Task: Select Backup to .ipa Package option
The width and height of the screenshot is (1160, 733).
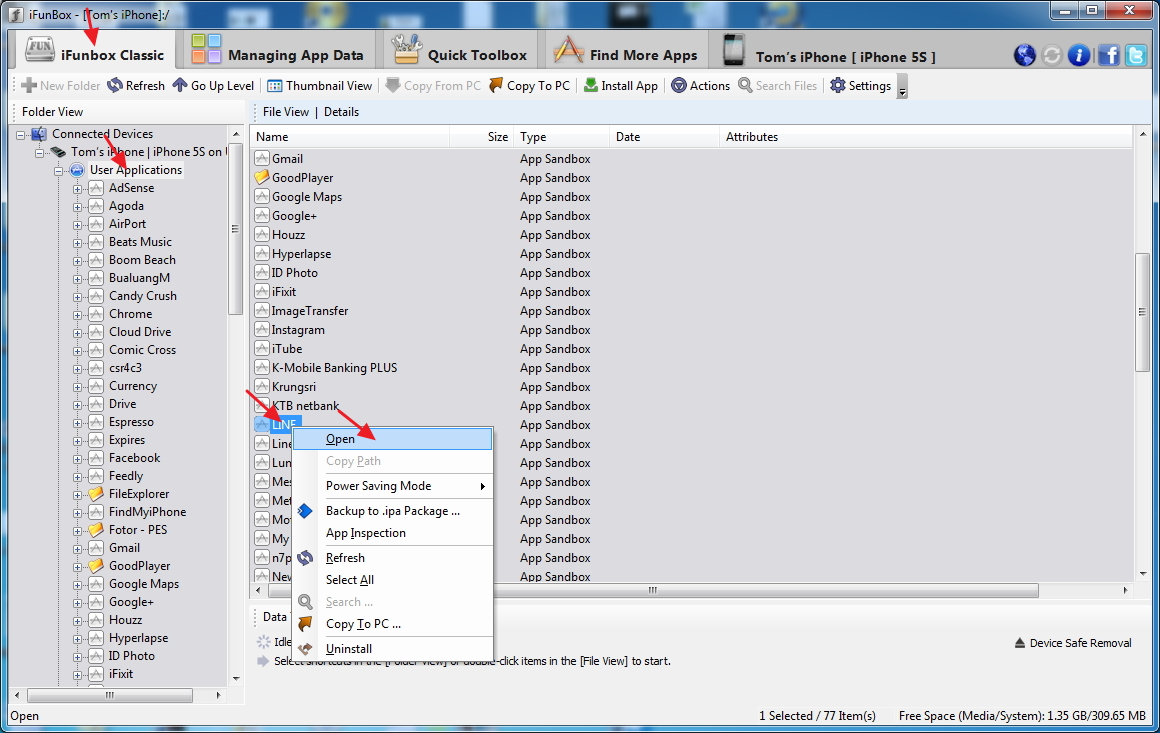Action: (392, 511)
